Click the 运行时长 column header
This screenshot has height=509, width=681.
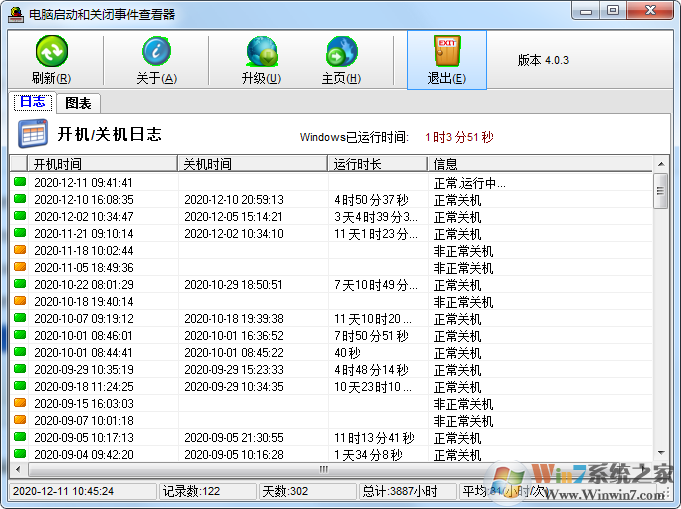click(375, 164)
